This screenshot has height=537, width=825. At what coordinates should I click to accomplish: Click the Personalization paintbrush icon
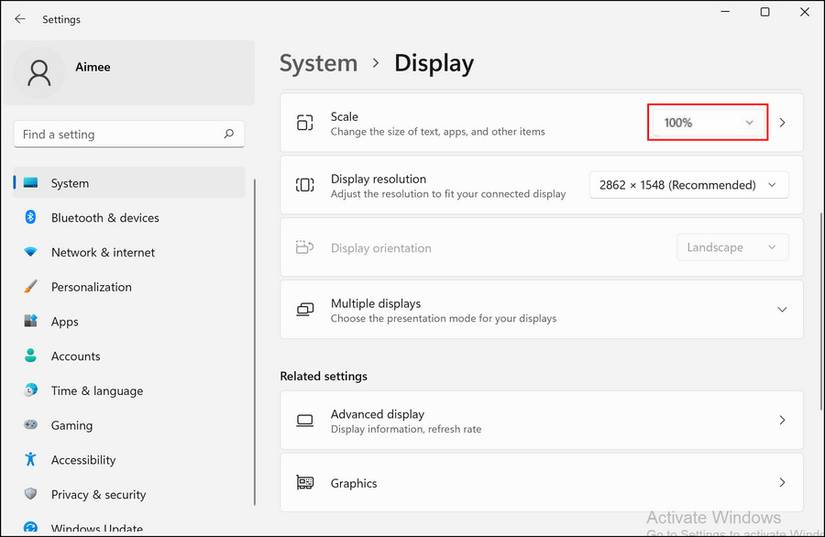pos(31,286)
